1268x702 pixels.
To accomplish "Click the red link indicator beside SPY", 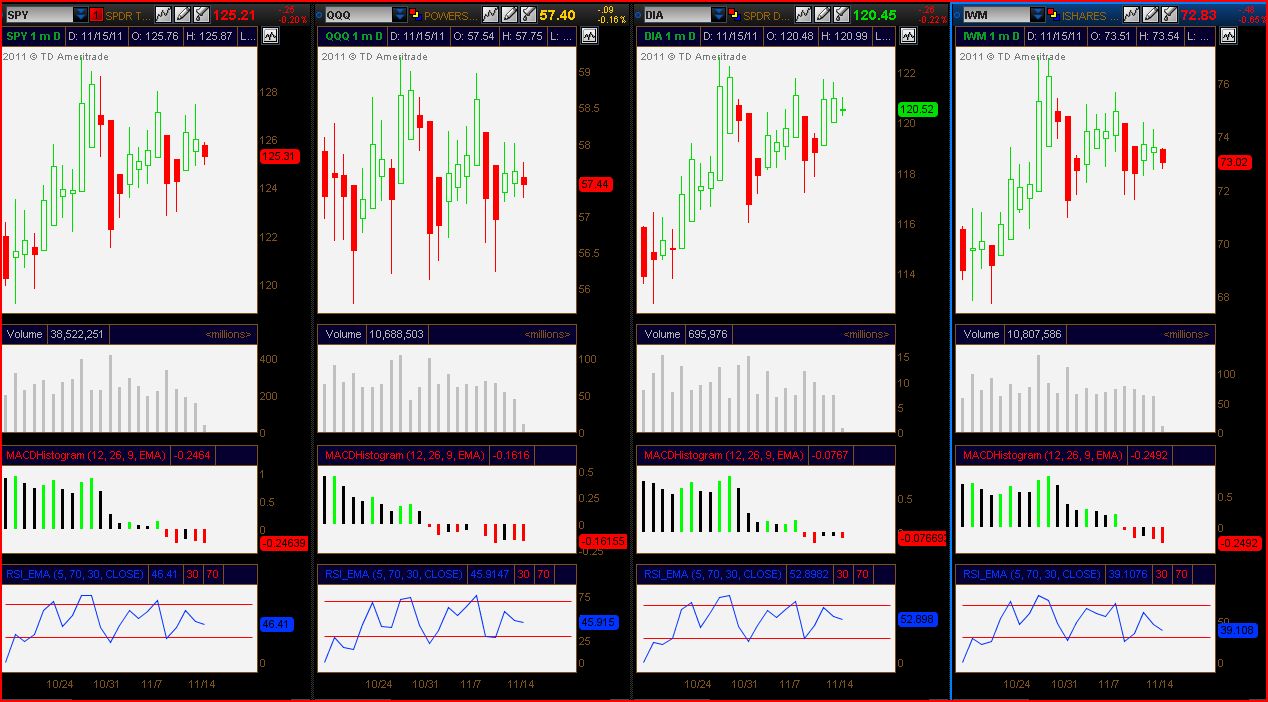I will point(96,15).
